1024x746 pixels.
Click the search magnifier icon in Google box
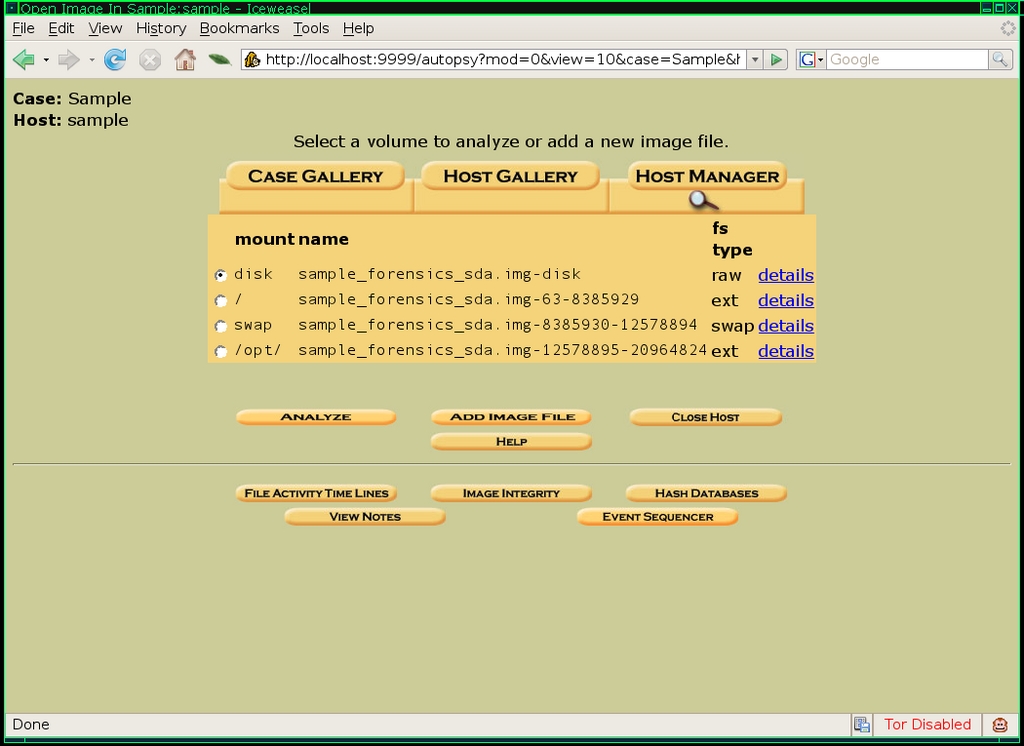[x=1000, y=60]
